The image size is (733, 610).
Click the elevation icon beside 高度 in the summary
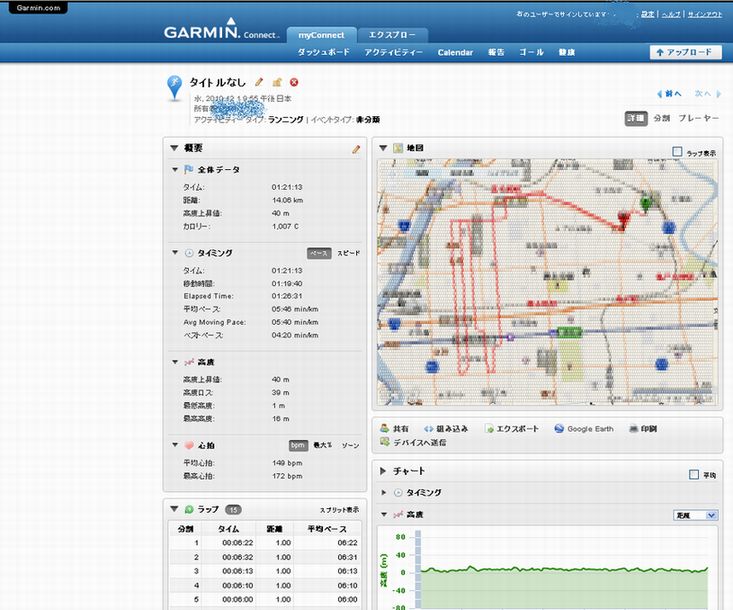[189, 362]
